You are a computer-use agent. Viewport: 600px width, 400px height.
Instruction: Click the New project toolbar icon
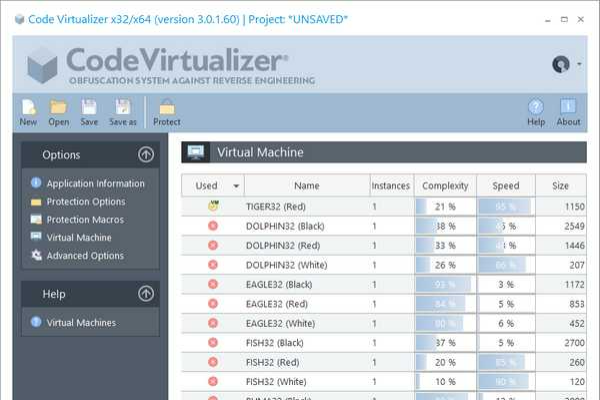click(28, 108)
